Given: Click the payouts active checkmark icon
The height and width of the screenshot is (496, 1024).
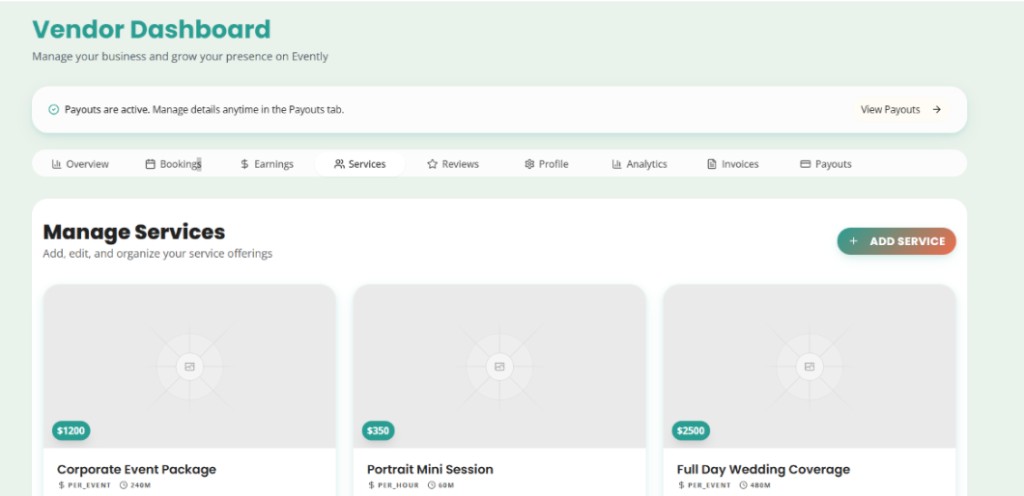Looking at the screenshot, I should point(54,110).
